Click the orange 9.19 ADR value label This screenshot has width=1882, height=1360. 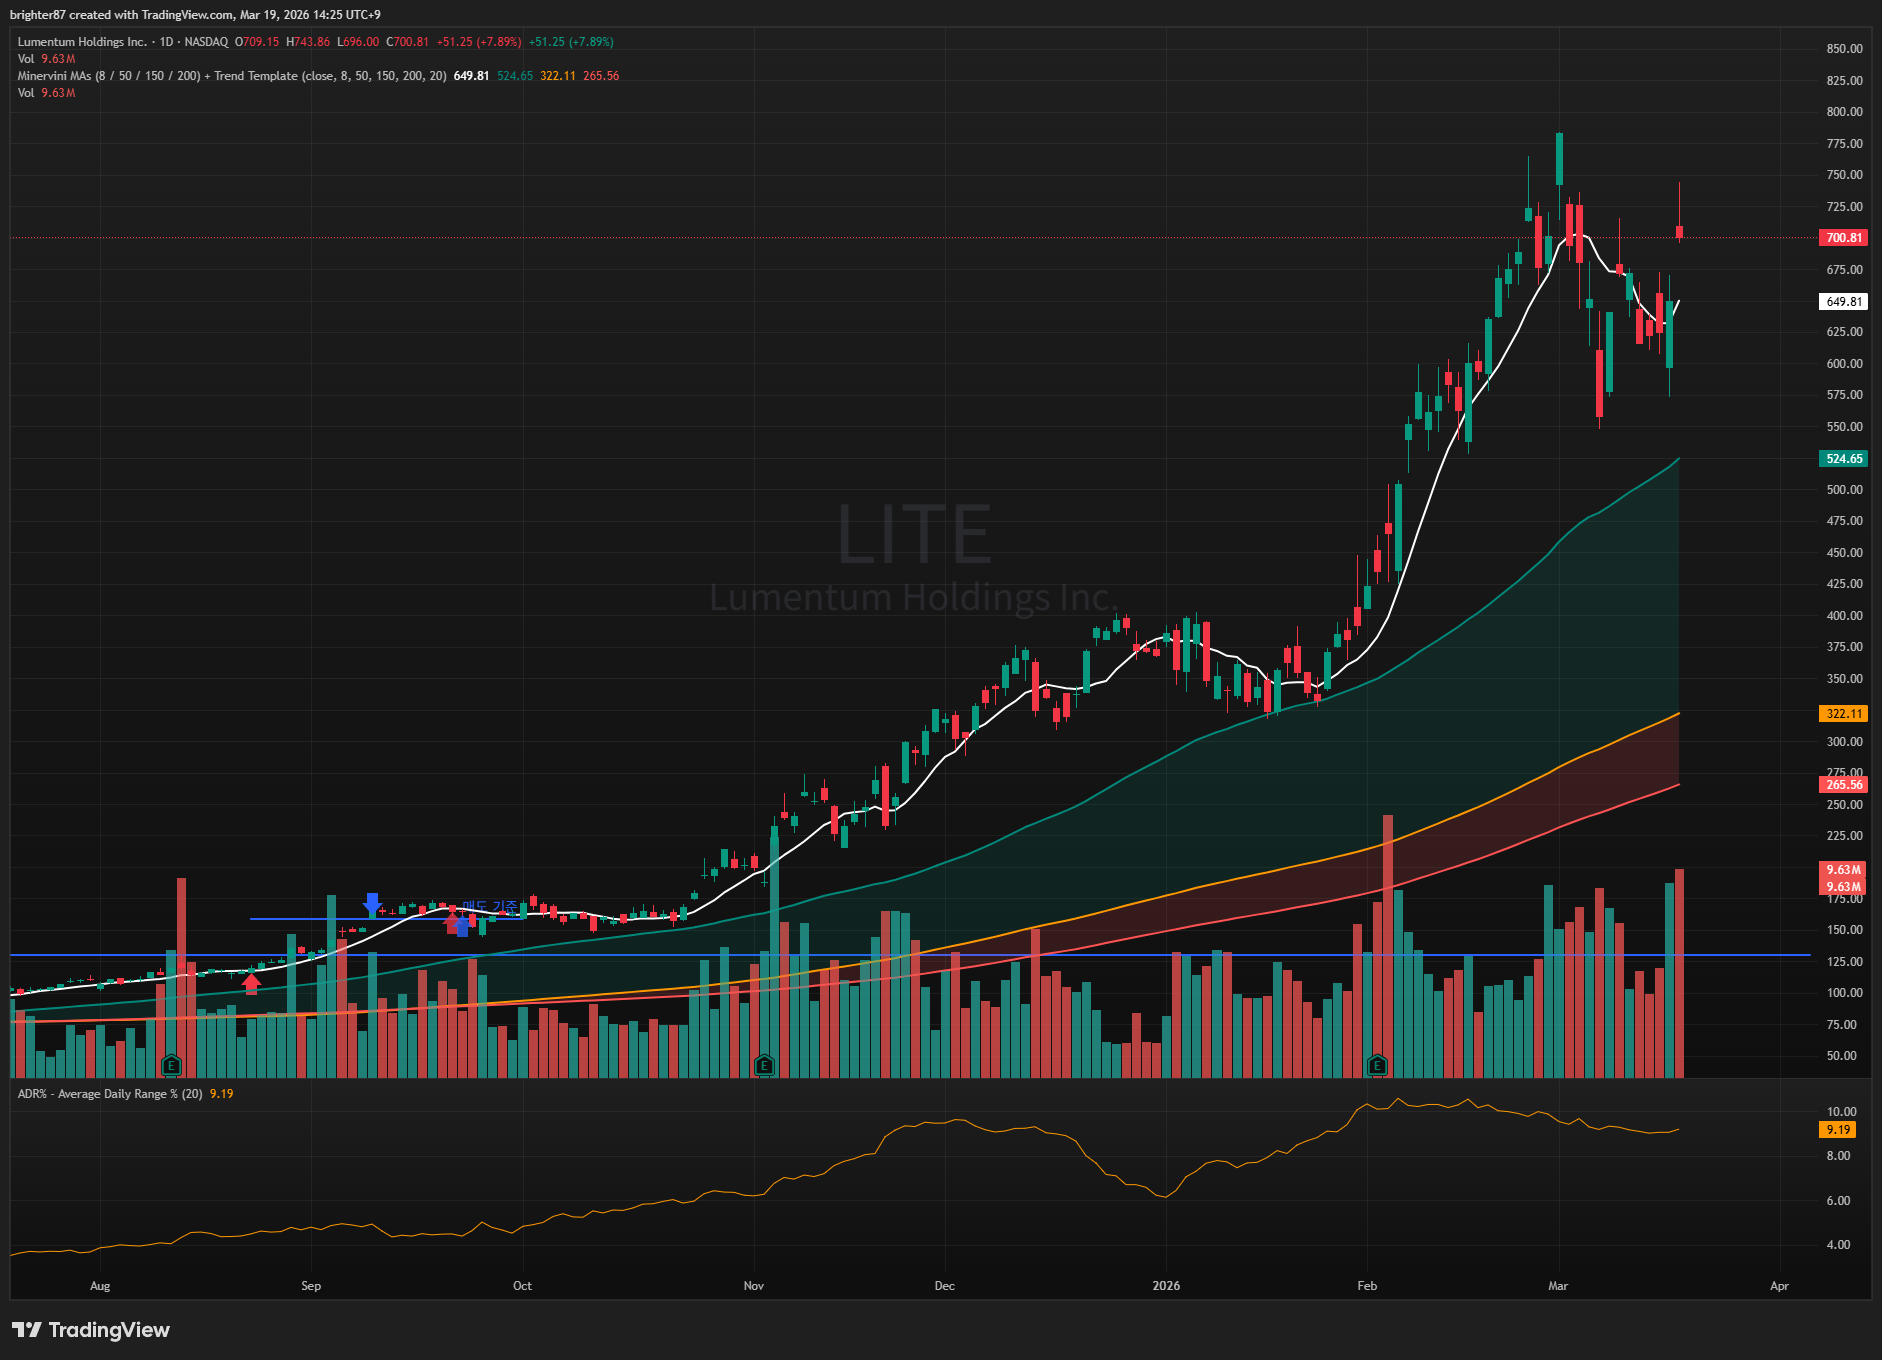1838,1130
